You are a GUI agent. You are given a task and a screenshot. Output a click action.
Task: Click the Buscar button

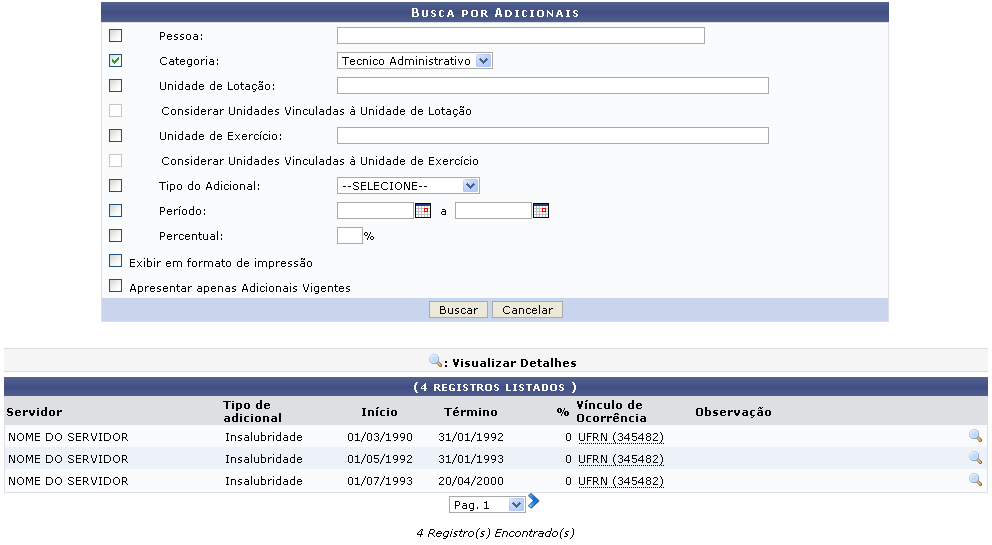pyautogui.click(x=458, y=310)
